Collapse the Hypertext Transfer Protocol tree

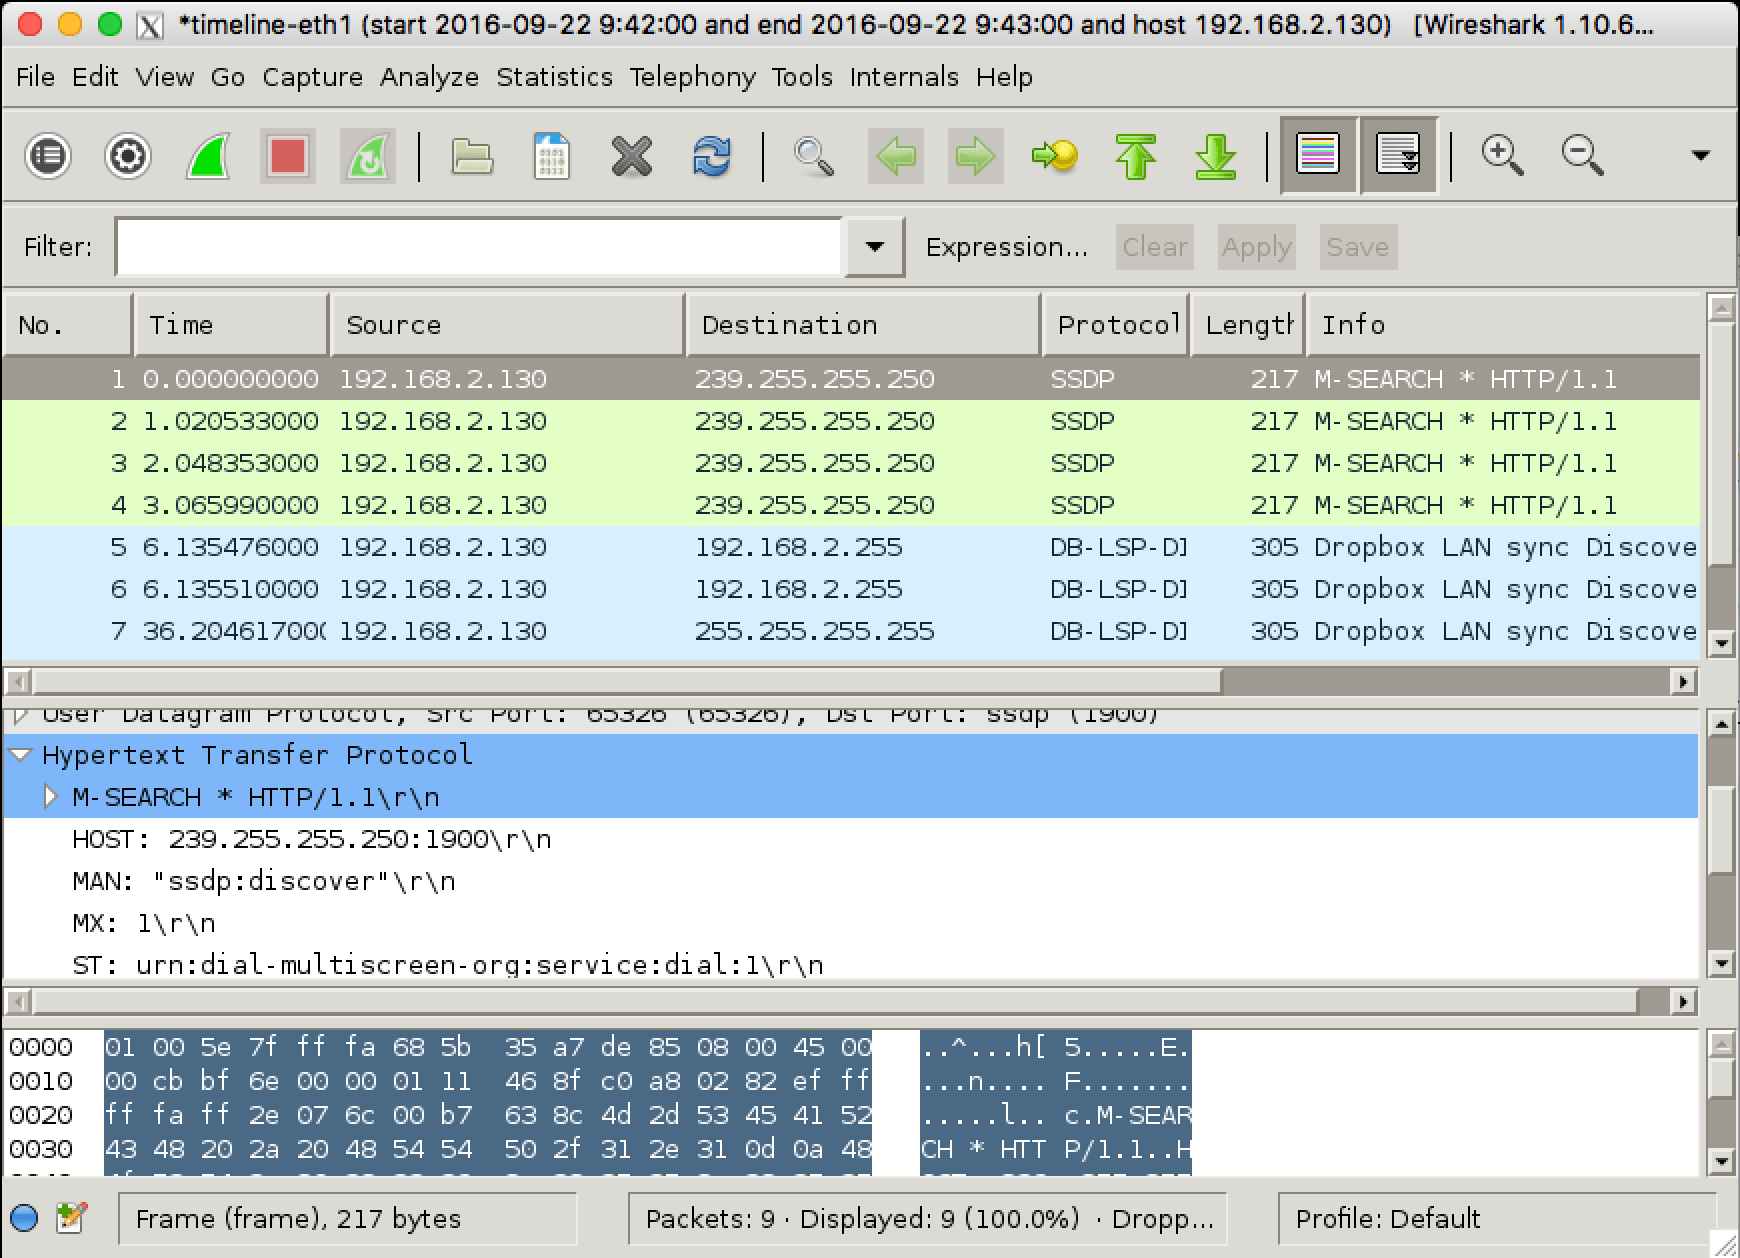(21, 755)
